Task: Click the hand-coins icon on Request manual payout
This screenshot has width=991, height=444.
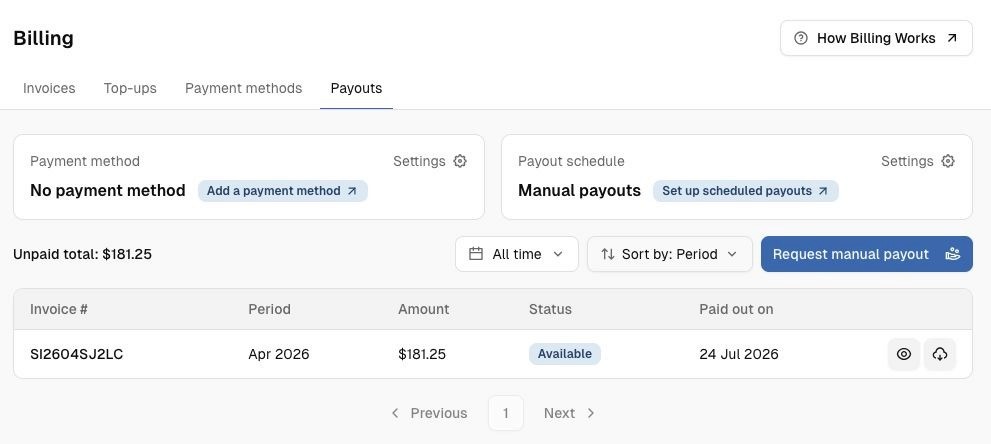Action: pos(953,254)
